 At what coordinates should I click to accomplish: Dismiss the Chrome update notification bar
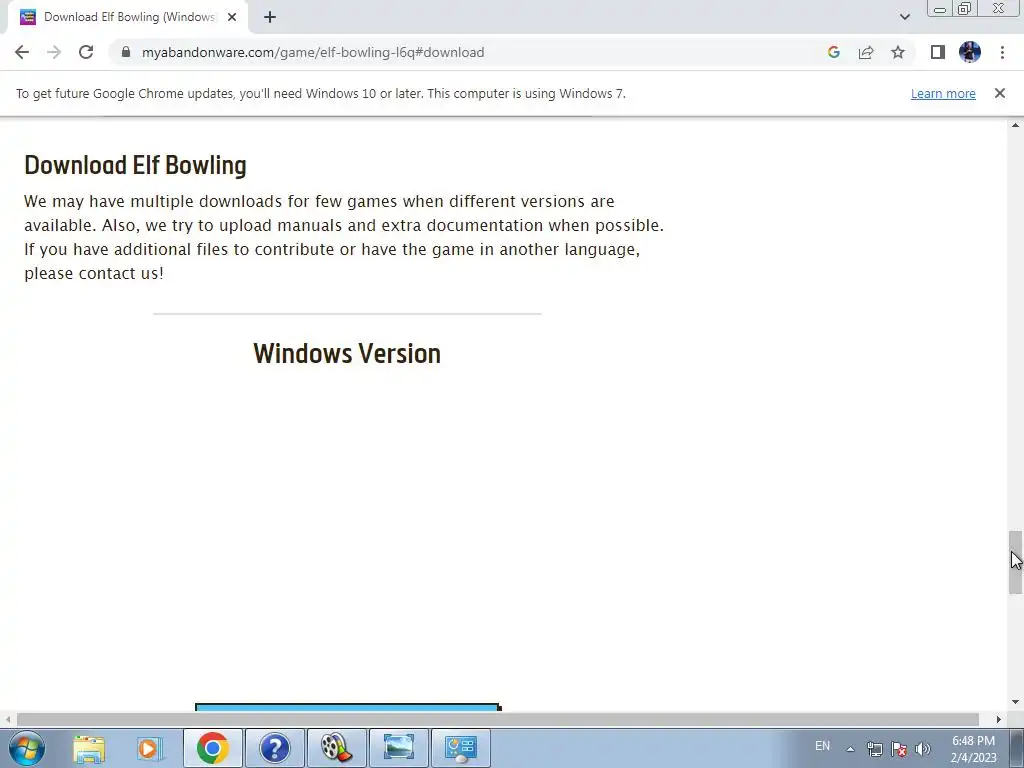click(999, 93)
